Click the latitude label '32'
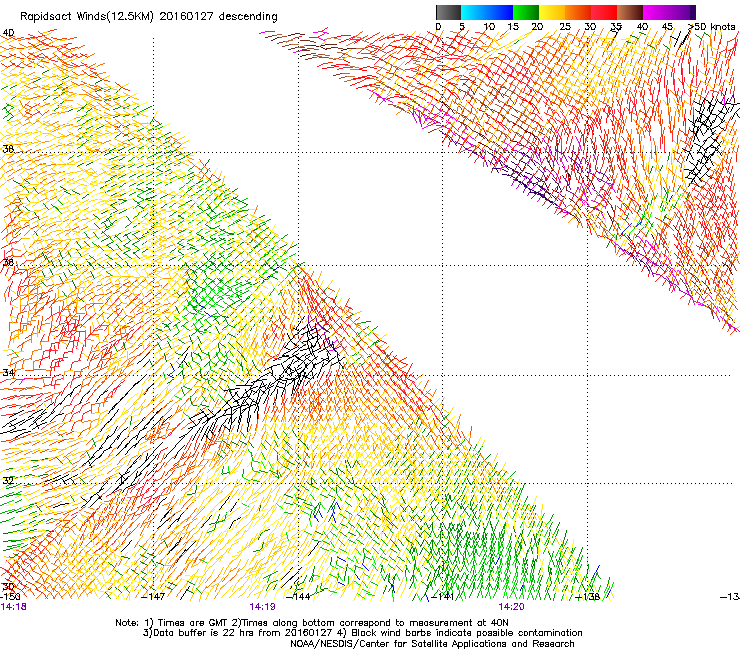This screenshot has height=650, width=740. click(x=8, y=481)
